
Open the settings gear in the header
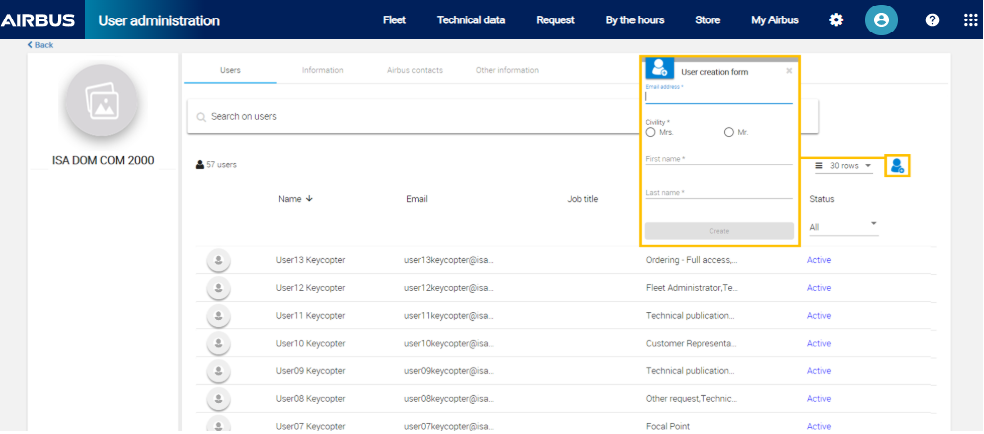pyautogui.click(x=836, y=20)
